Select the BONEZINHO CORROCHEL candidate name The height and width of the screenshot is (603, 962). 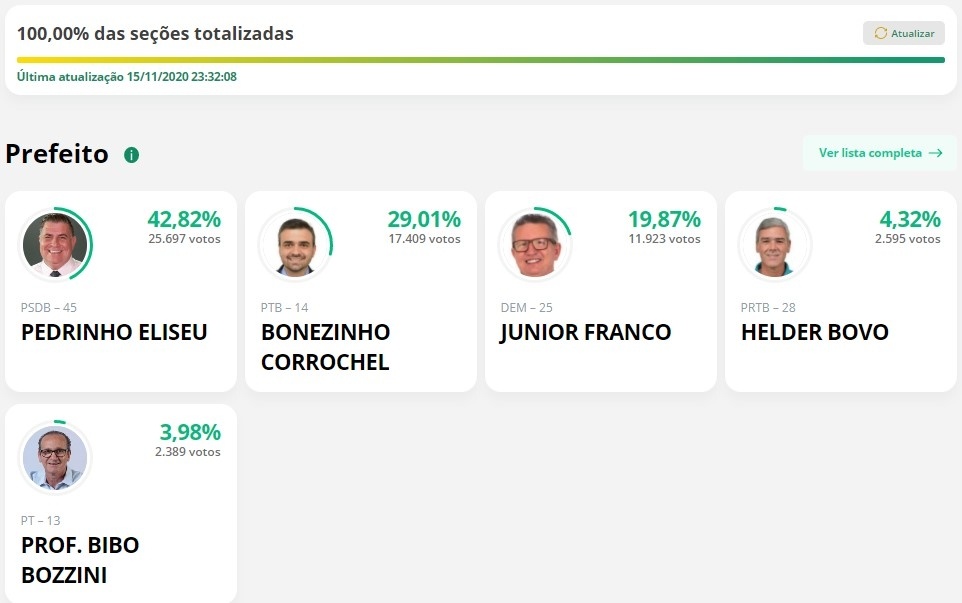coord(325,346)
